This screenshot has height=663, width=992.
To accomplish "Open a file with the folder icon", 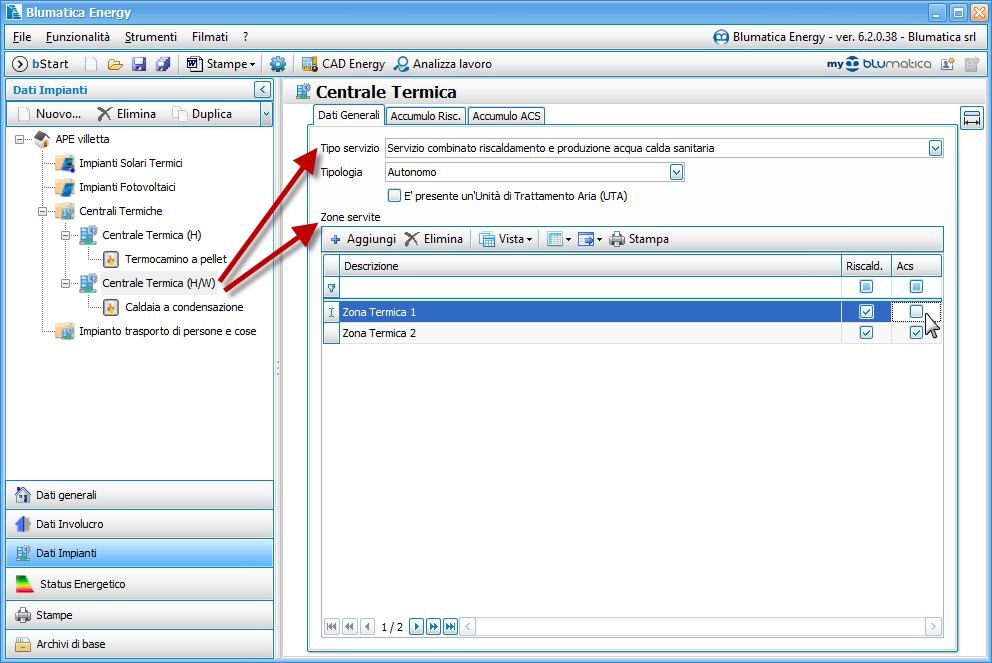I will [x=115, y=64].
